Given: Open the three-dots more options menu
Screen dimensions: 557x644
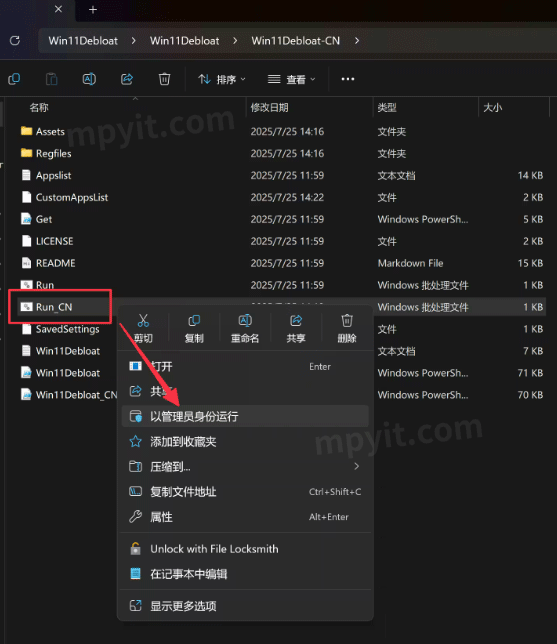Looking at the screenshot, I should click(x=348, y=79).
